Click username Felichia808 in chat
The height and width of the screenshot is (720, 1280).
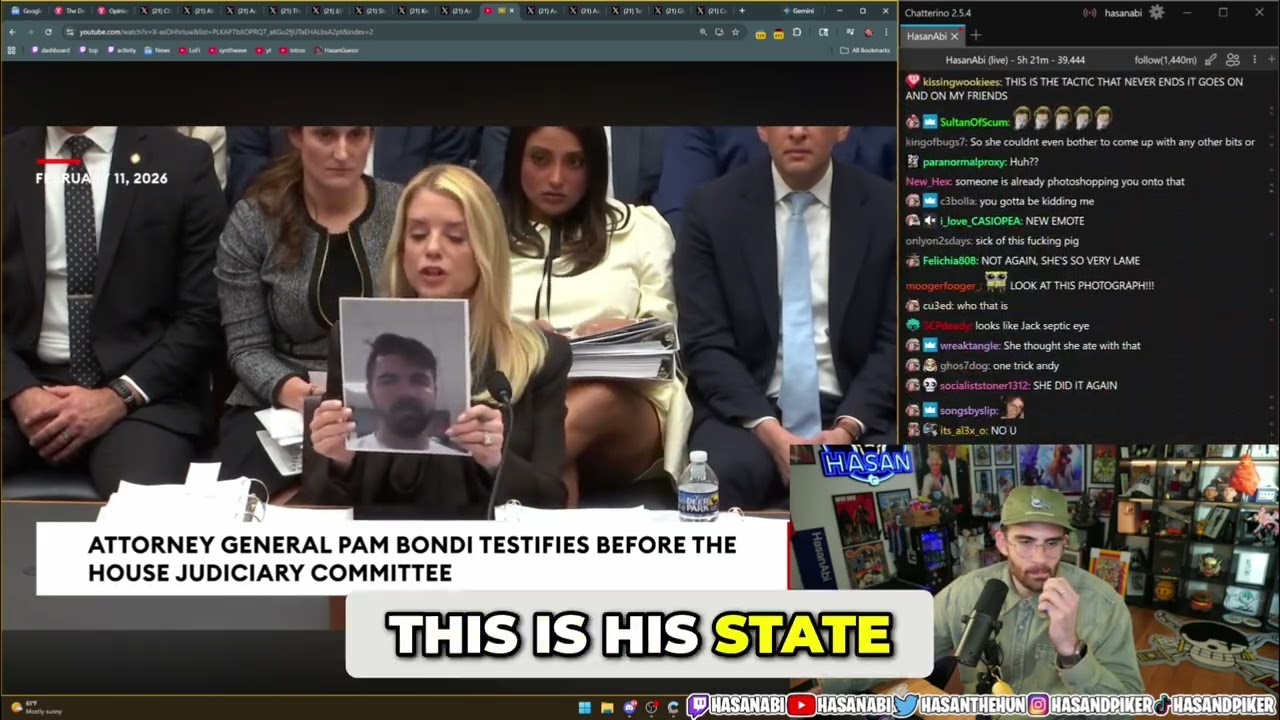[x=949, y=260]
